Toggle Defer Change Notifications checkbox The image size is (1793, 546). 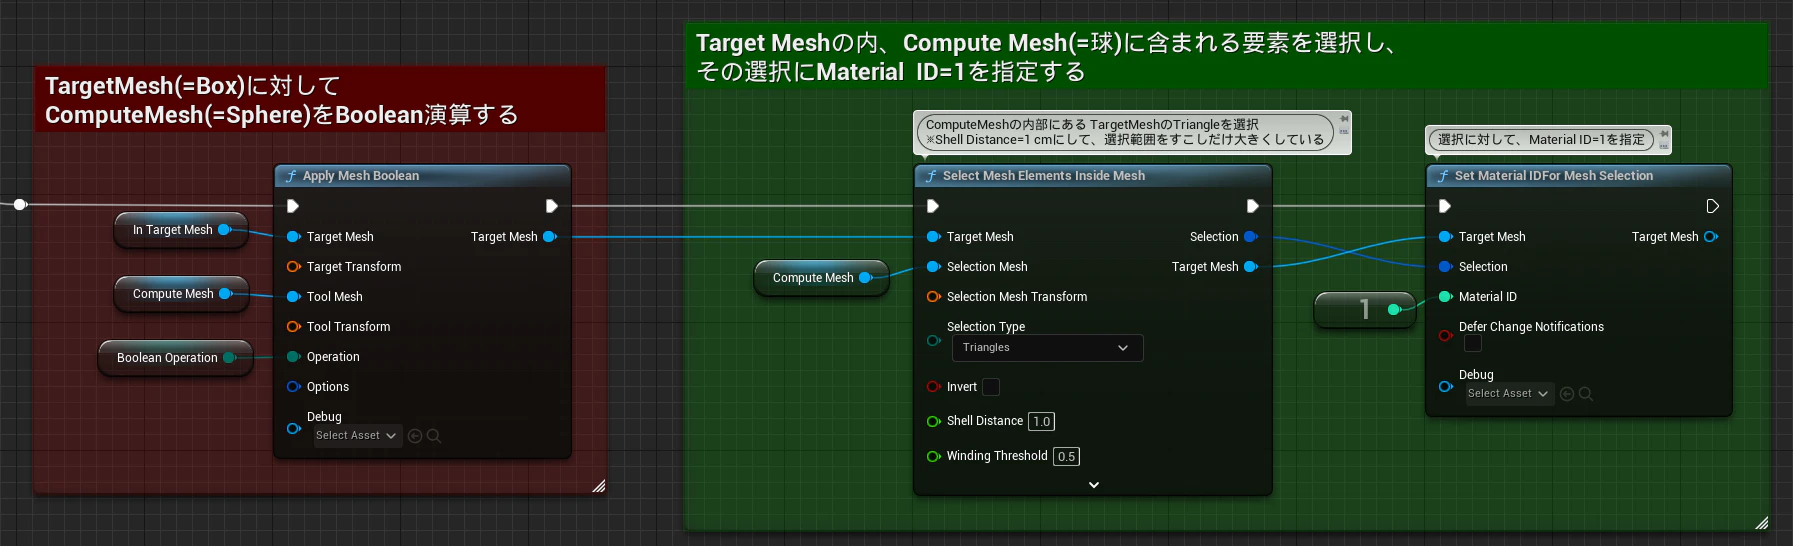click(1473, 344)
